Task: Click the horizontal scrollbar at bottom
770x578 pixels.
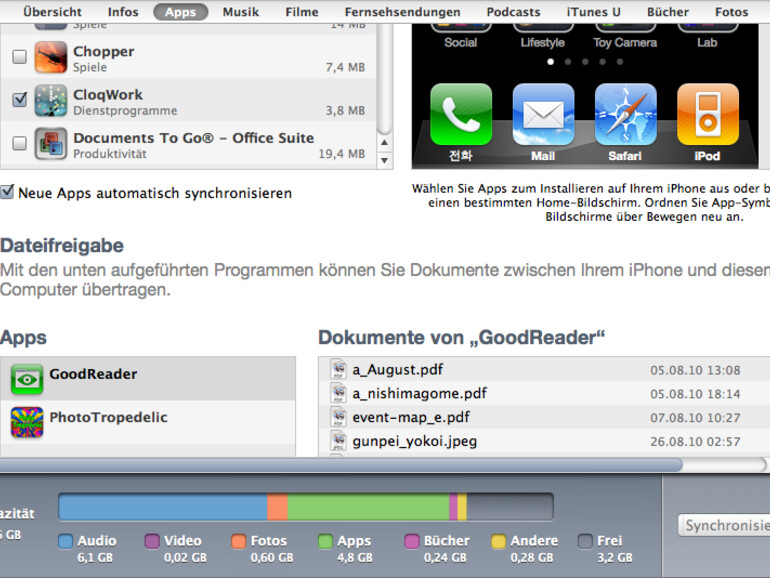Action: point(341,465)
